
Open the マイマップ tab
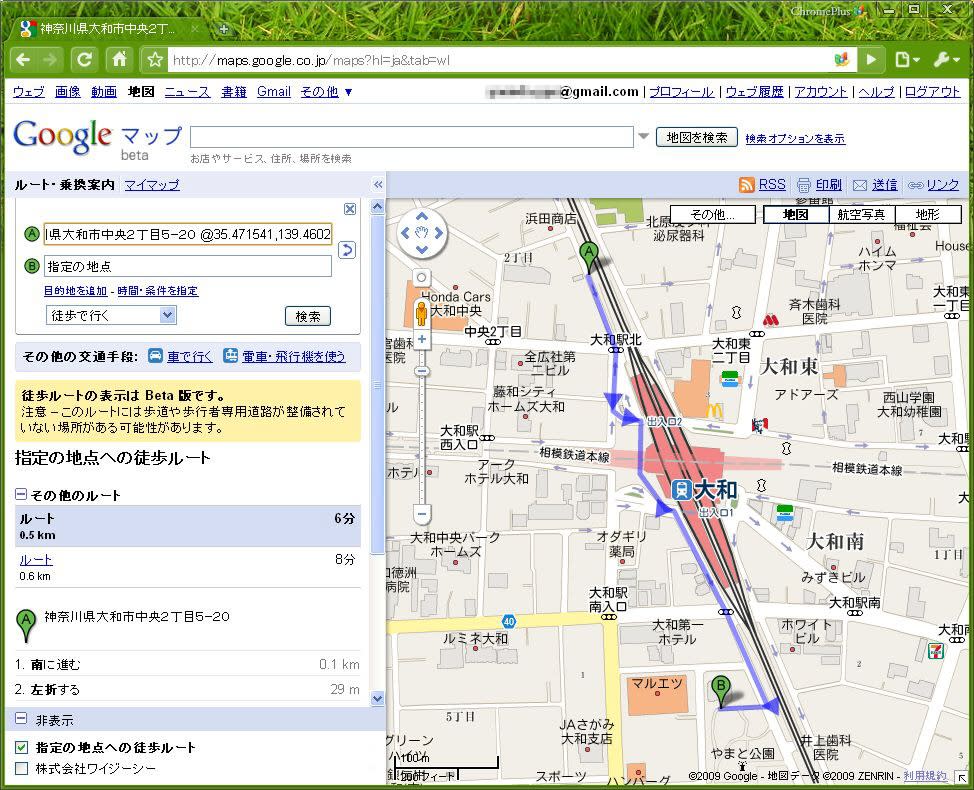tap(152, 185)
